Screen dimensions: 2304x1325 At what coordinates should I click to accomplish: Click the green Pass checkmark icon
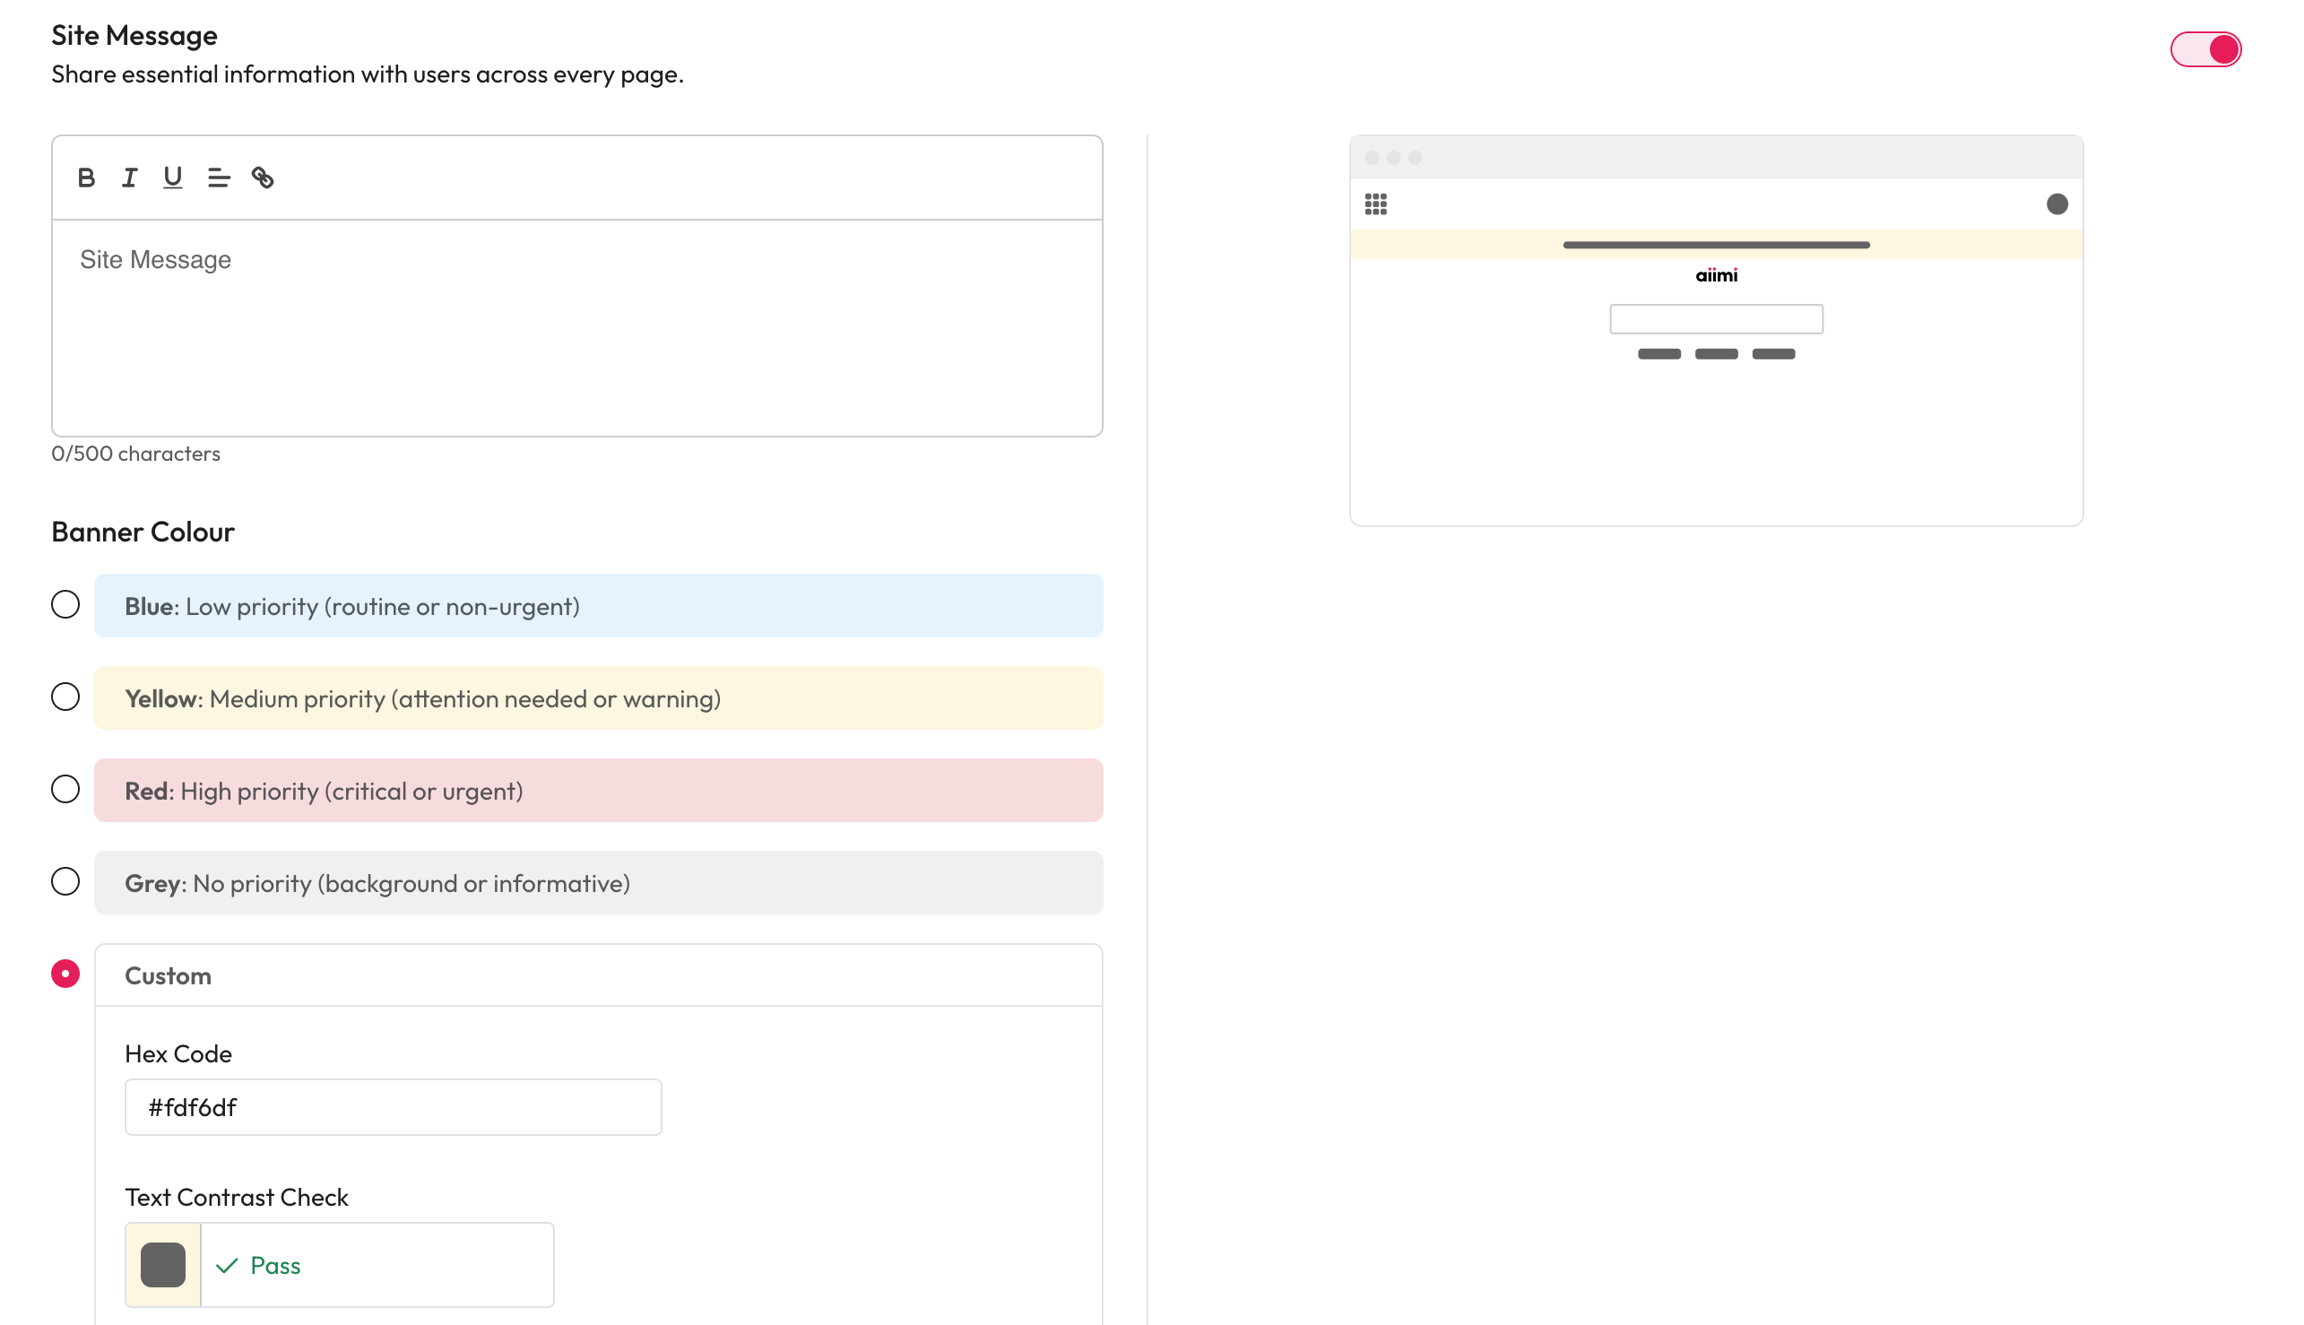click(x=227, y=1266)
